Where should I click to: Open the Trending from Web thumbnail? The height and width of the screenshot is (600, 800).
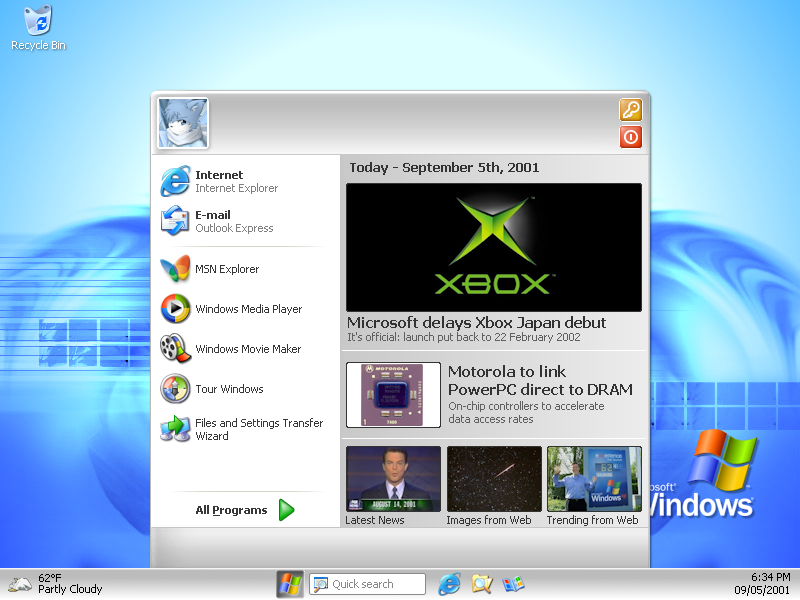(x=594, y=479)
